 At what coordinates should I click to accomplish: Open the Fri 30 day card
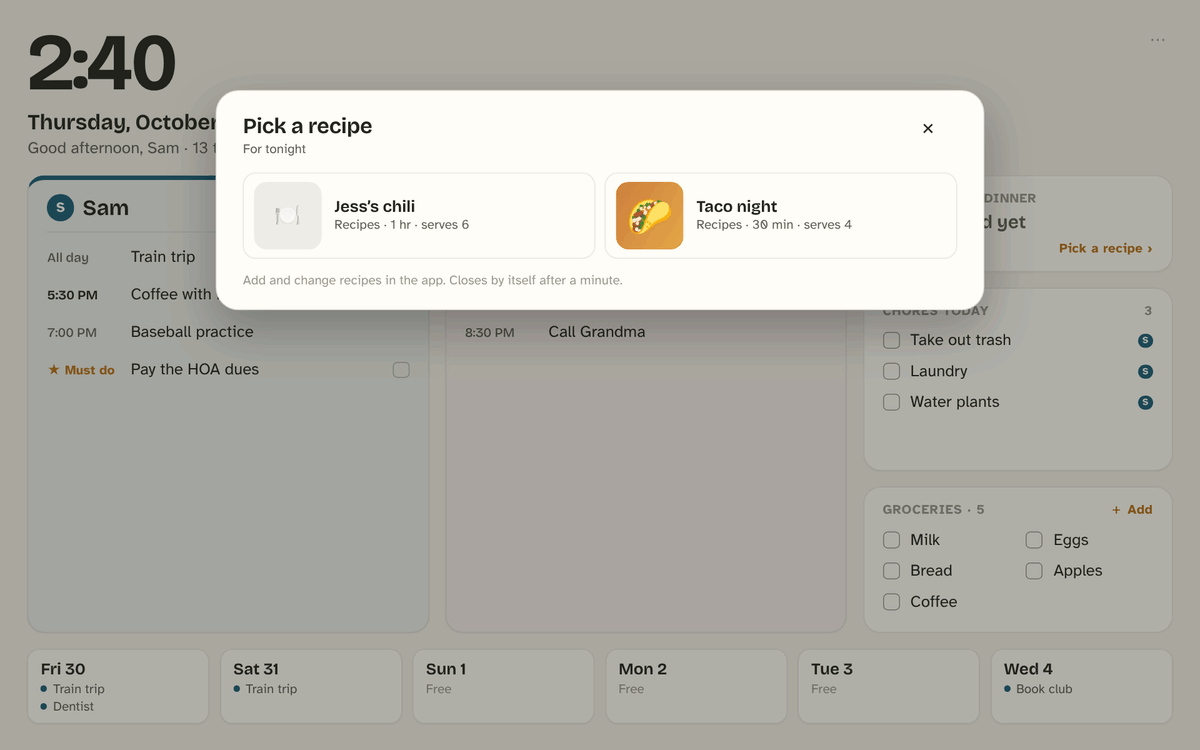[118, 686]
